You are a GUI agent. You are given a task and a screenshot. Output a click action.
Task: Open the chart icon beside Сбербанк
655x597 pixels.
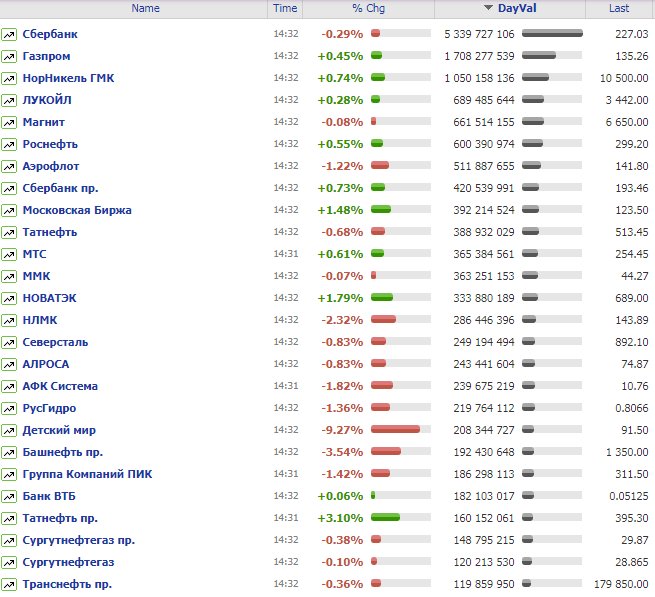pos(9,35)
